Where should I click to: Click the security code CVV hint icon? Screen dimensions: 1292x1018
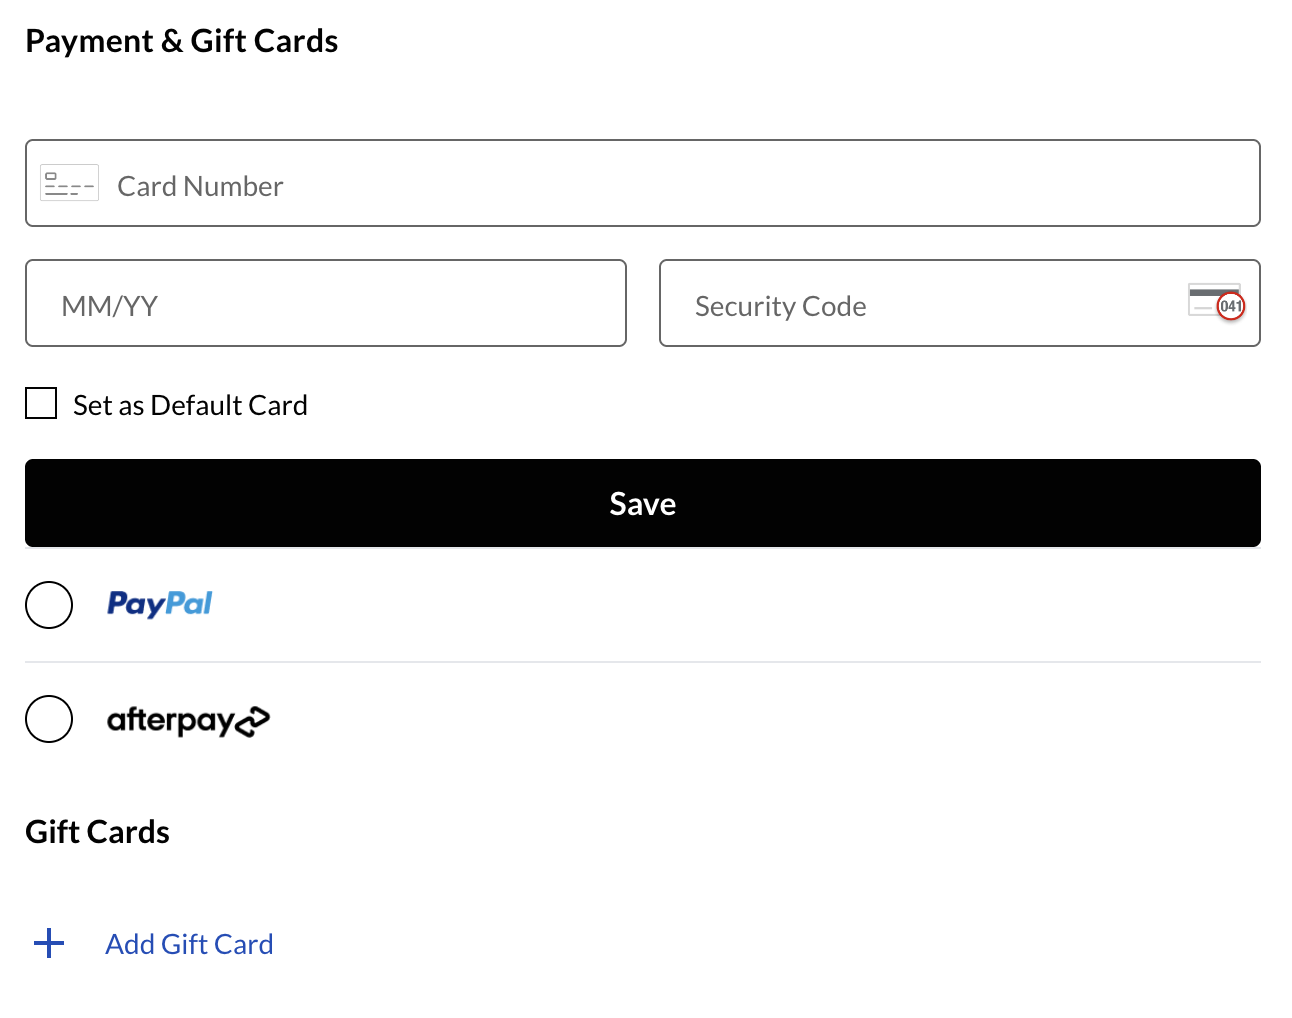click(x=1214, y=300)
